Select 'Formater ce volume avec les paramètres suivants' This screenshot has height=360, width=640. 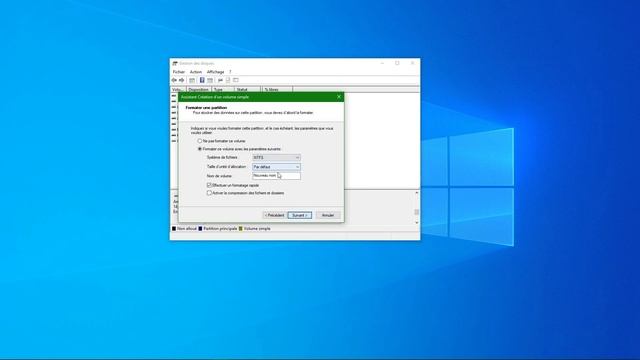[200, 149]
